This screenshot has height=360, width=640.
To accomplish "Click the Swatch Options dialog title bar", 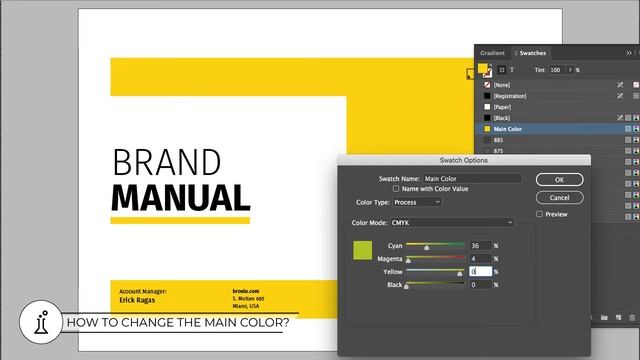I will 464,160.
